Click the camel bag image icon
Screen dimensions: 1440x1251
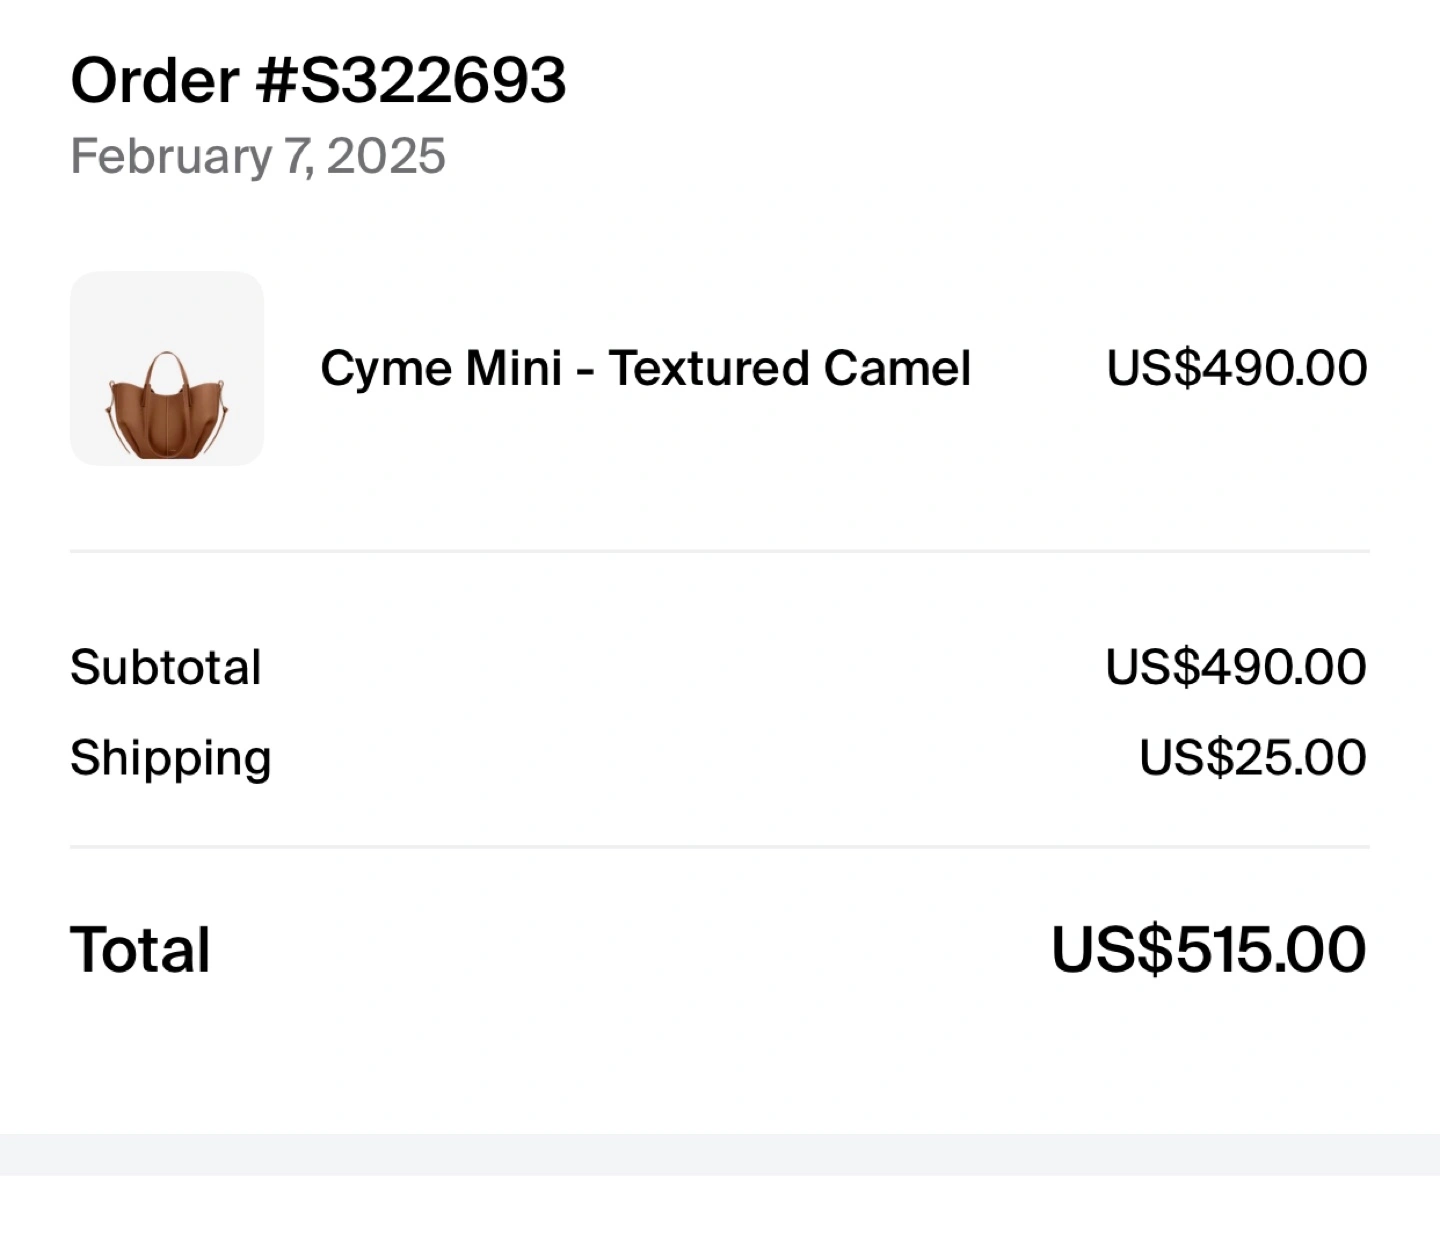(x=167, y=406)
